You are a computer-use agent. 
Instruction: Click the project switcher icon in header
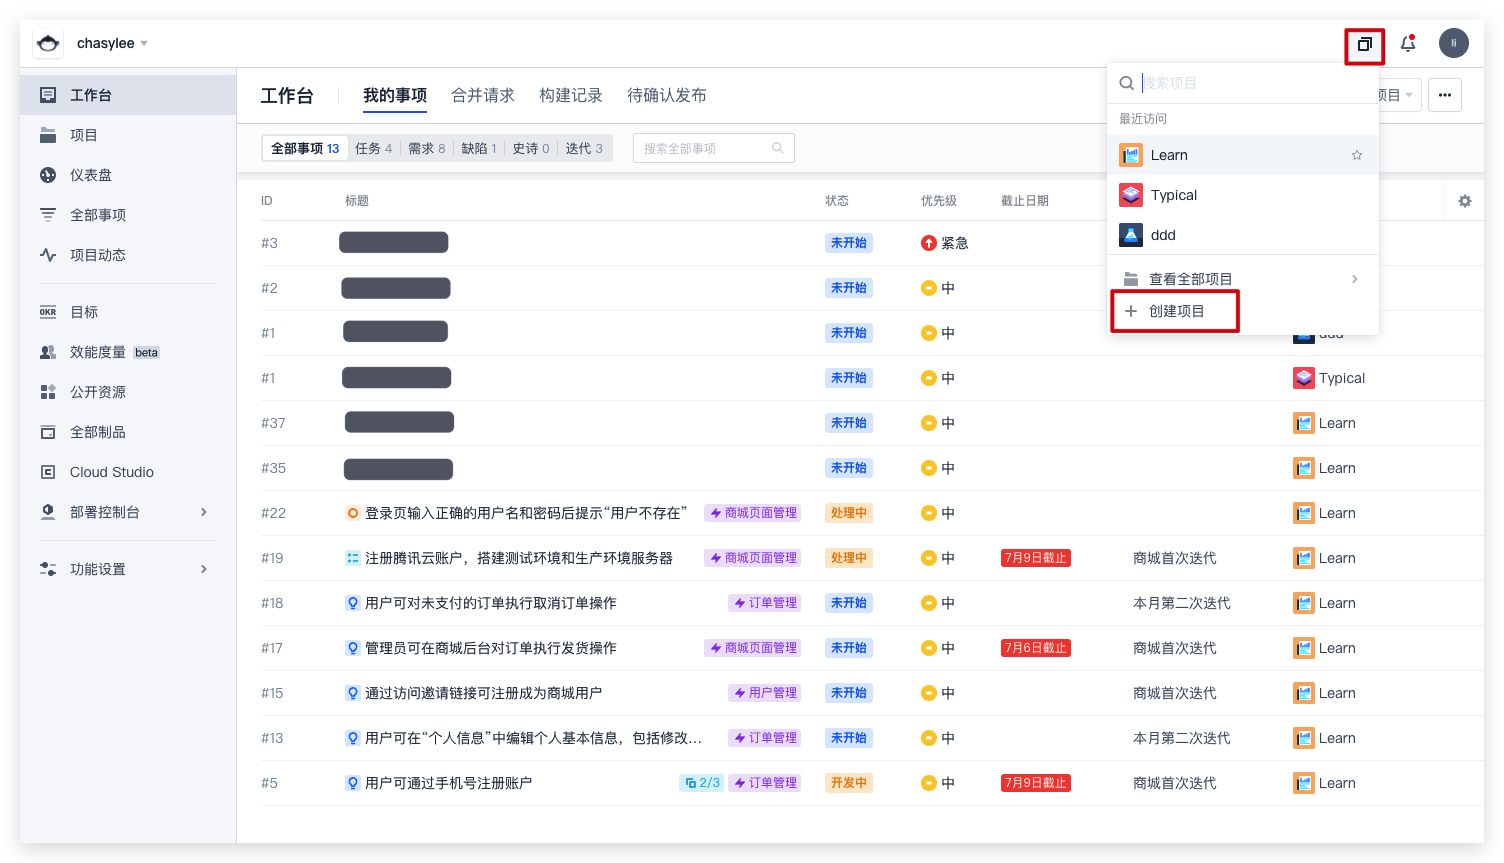(1364, 44)
